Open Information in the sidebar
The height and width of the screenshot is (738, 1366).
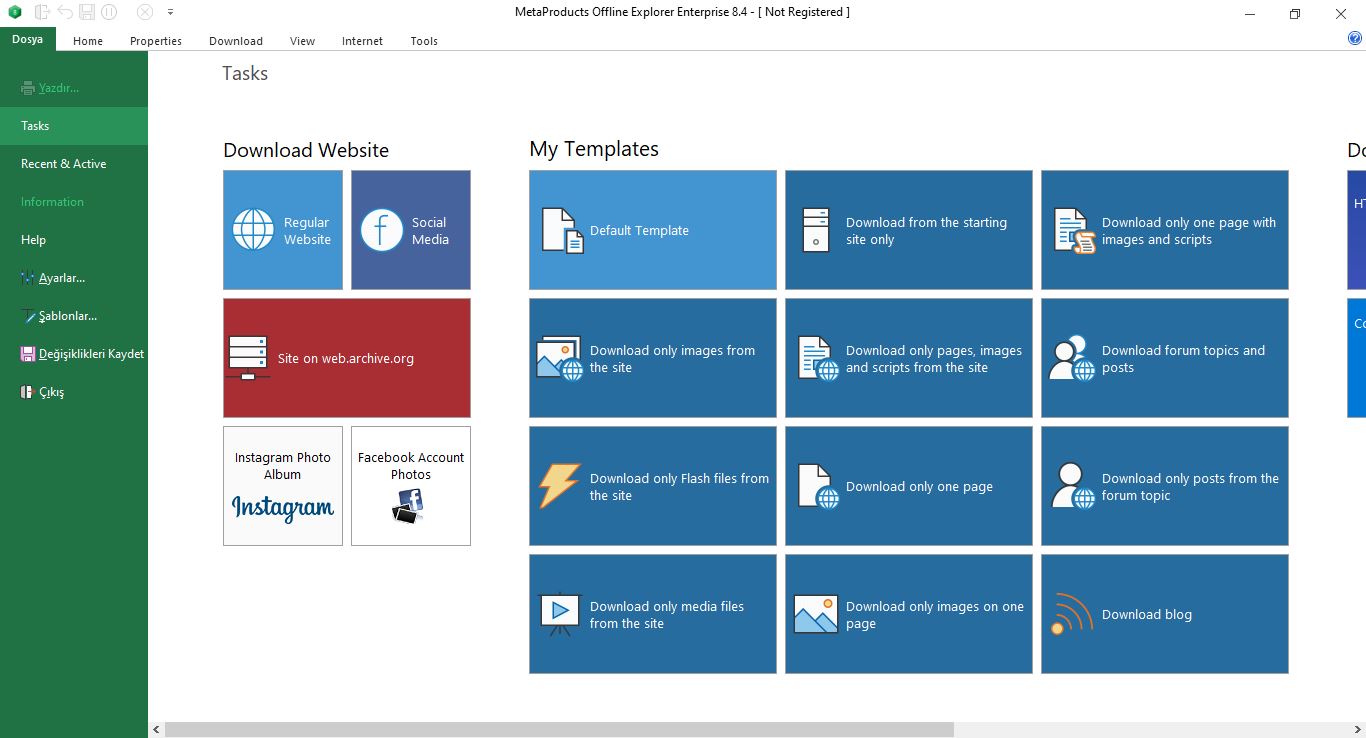pyautogui.click(x=74, y=202)
